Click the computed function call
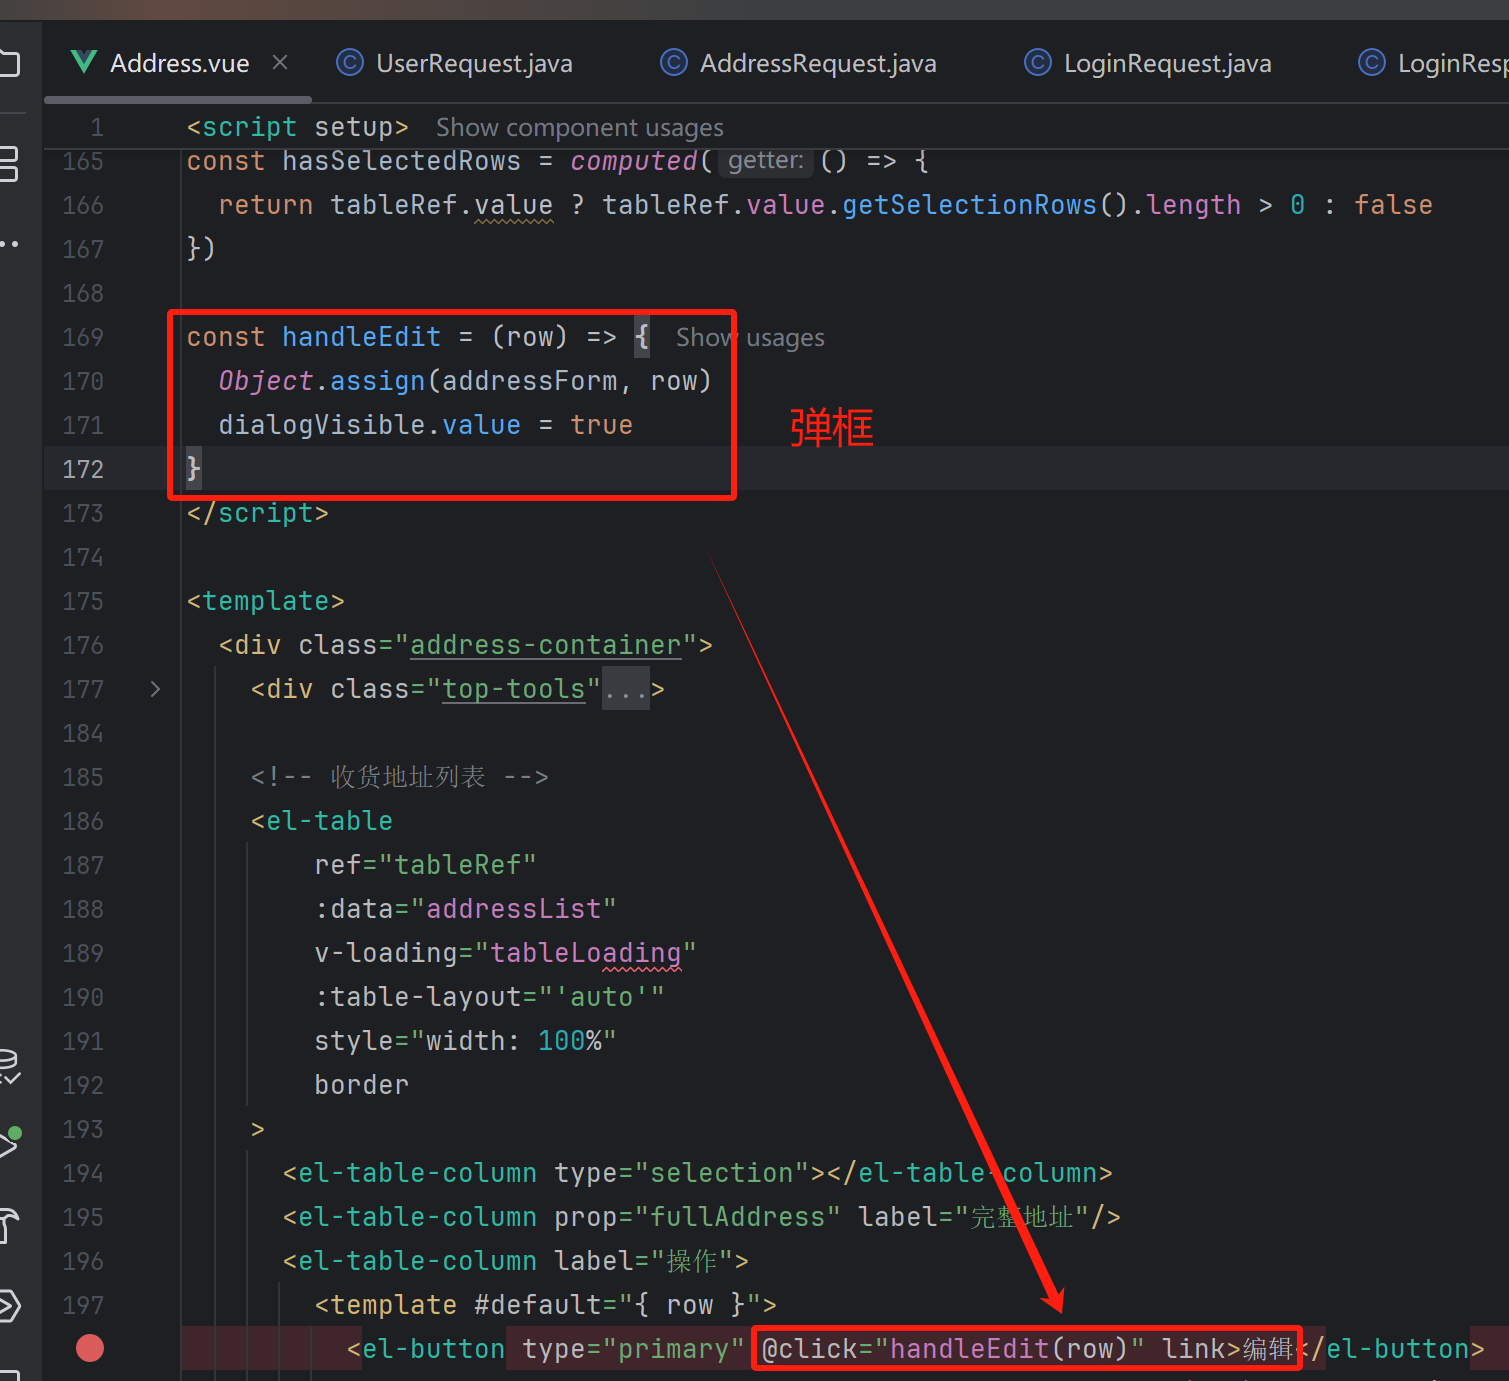The height and width of the screenshot is (1381, 1509). pos(634,161)
